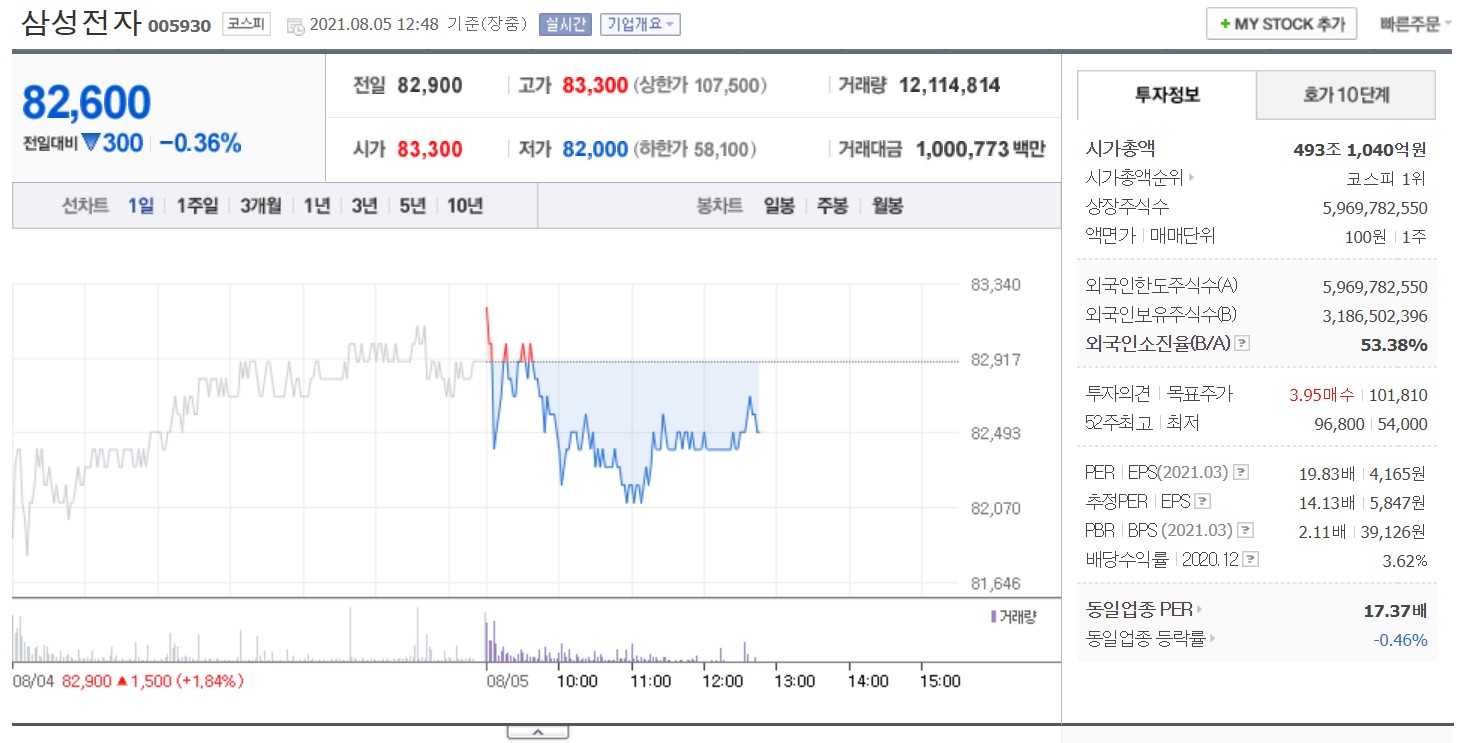Click the change rate -0.36%
The height and width of the screenshot is (743, 1463).
click(201, 143)
